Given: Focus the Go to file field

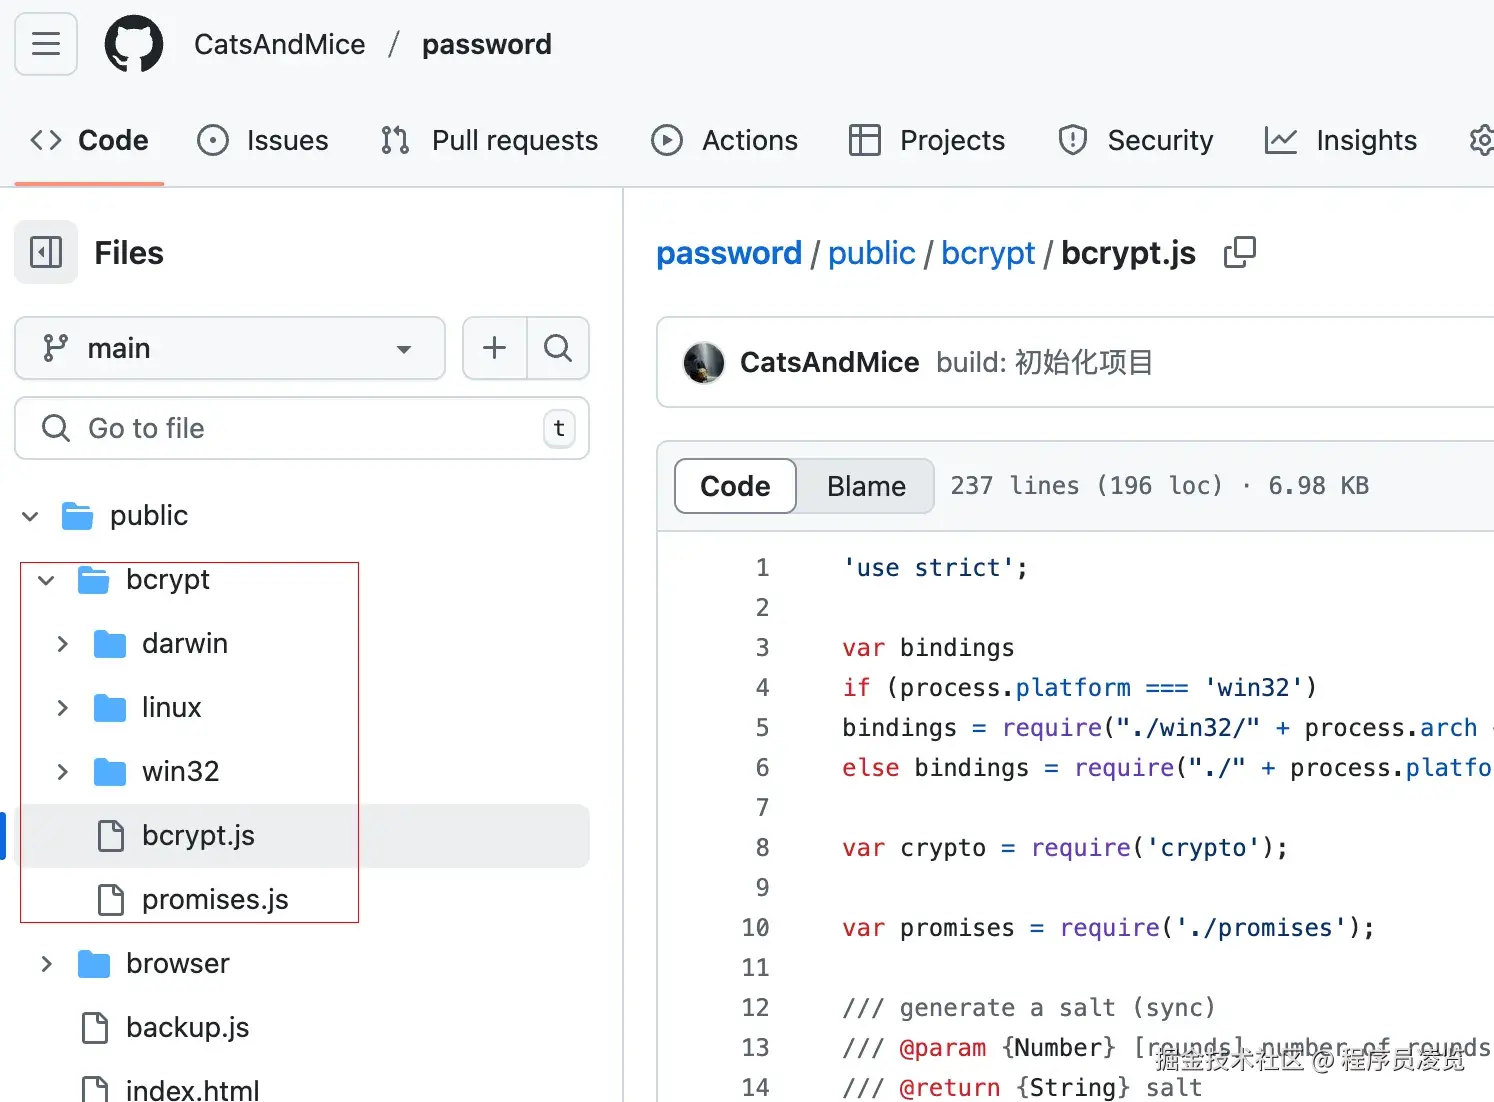Looking at the screenshot, I should point(300,428).
